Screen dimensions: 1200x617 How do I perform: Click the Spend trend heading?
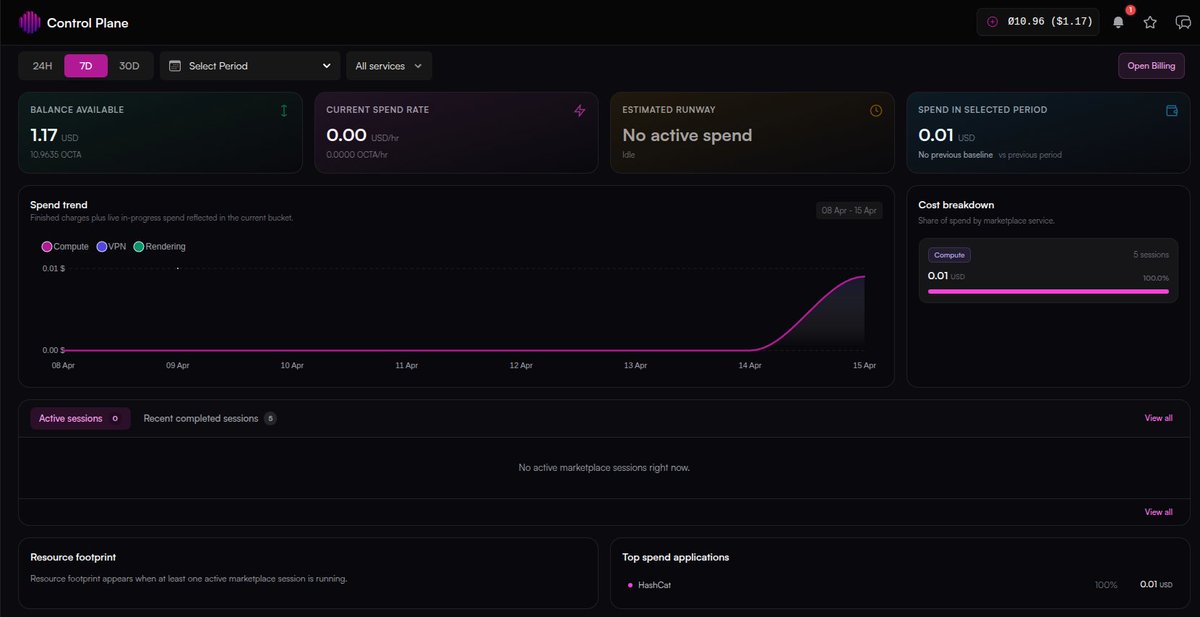pos(59,205)
